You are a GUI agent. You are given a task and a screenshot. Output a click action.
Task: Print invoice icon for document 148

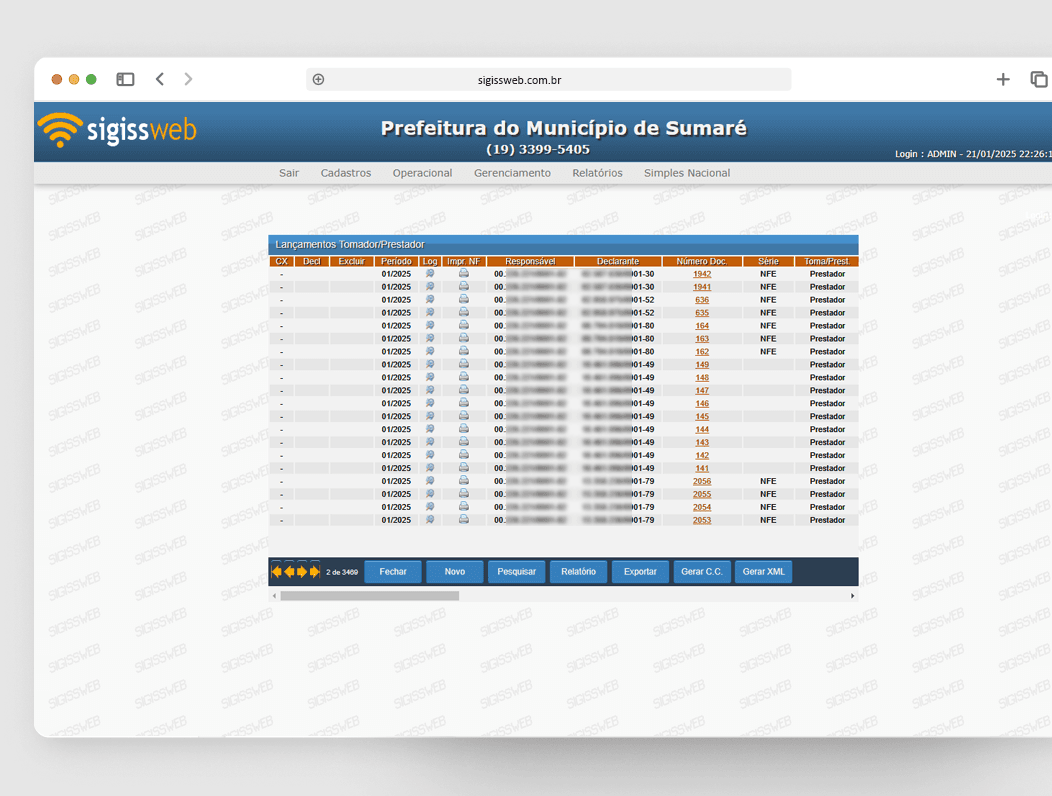(464, 377)
